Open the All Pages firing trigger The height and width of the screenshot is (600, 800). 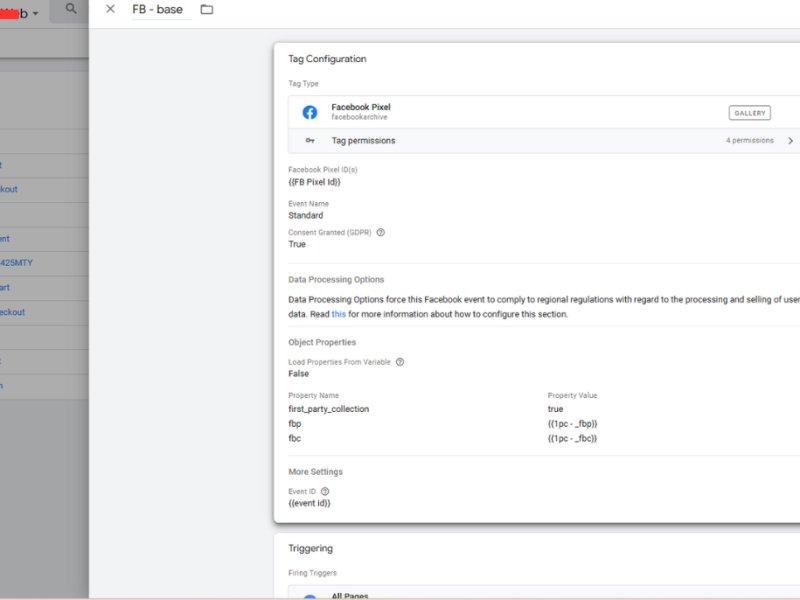click(544, 593)
